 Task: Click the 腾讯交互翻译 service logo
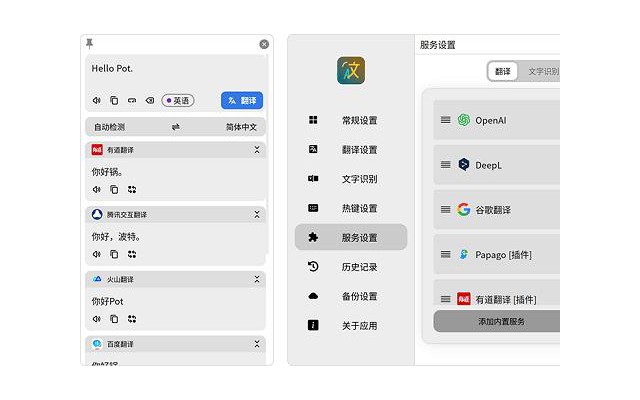coord(97,214)
